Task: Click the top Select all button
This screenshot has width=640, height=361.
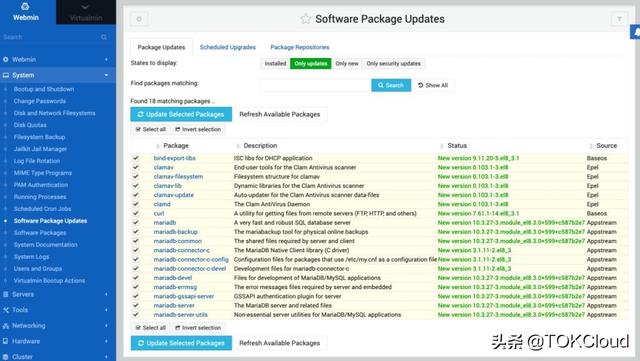Action: (x=151, y=129)
